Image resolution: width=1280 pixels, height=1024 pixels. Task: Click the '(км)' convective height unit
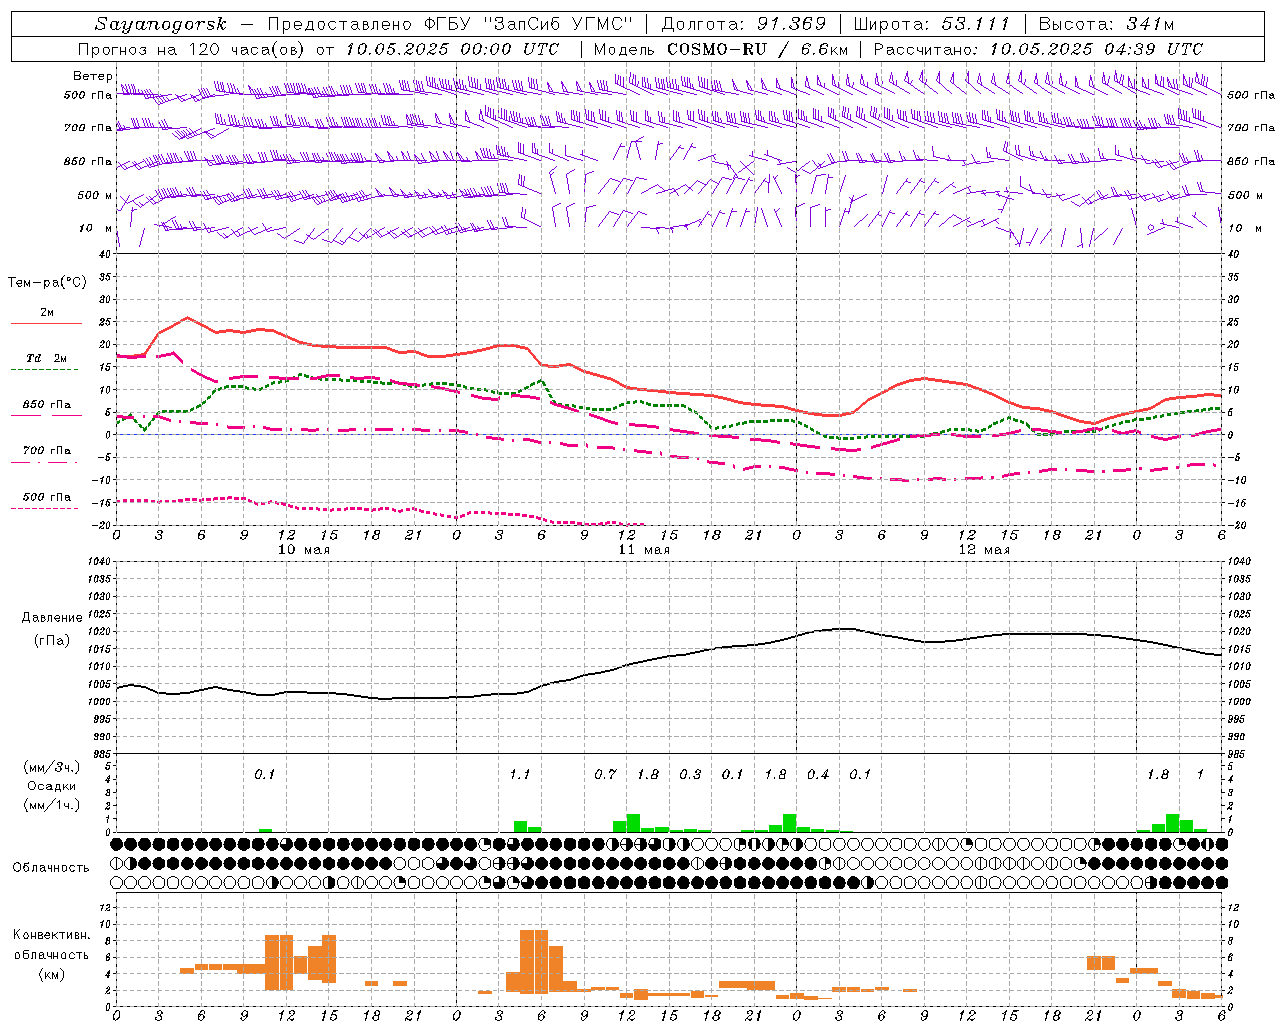pos(52,974)
